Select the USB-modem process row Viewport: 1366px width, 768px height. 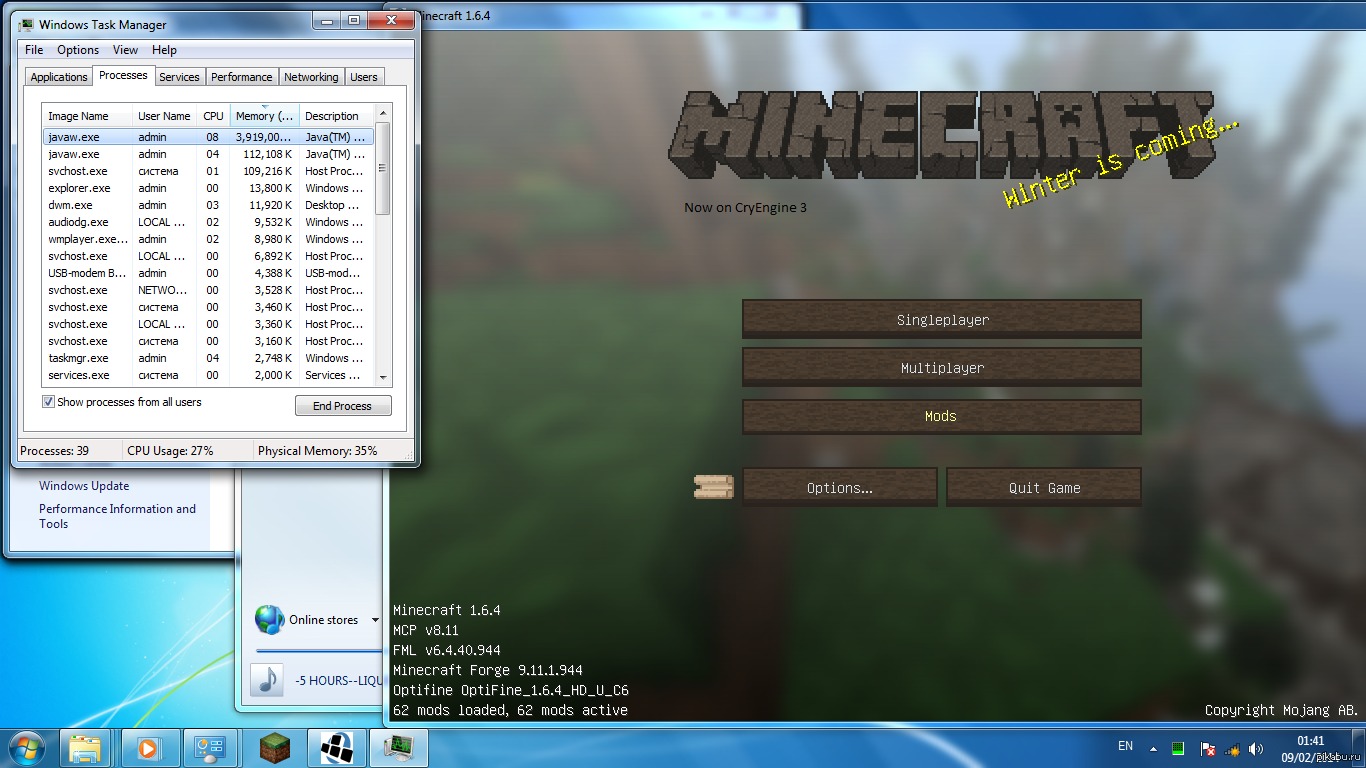[208, 273]
